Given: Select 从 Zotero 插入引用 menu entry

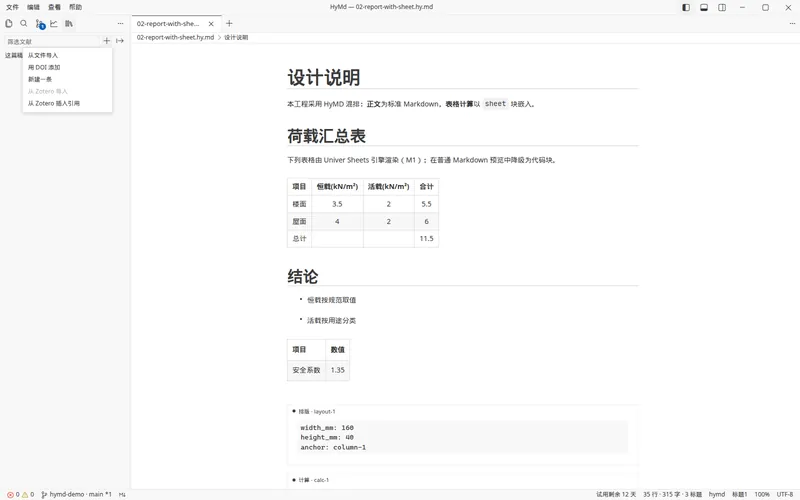Looking at the screenshot, I should [x=67, y=103].
